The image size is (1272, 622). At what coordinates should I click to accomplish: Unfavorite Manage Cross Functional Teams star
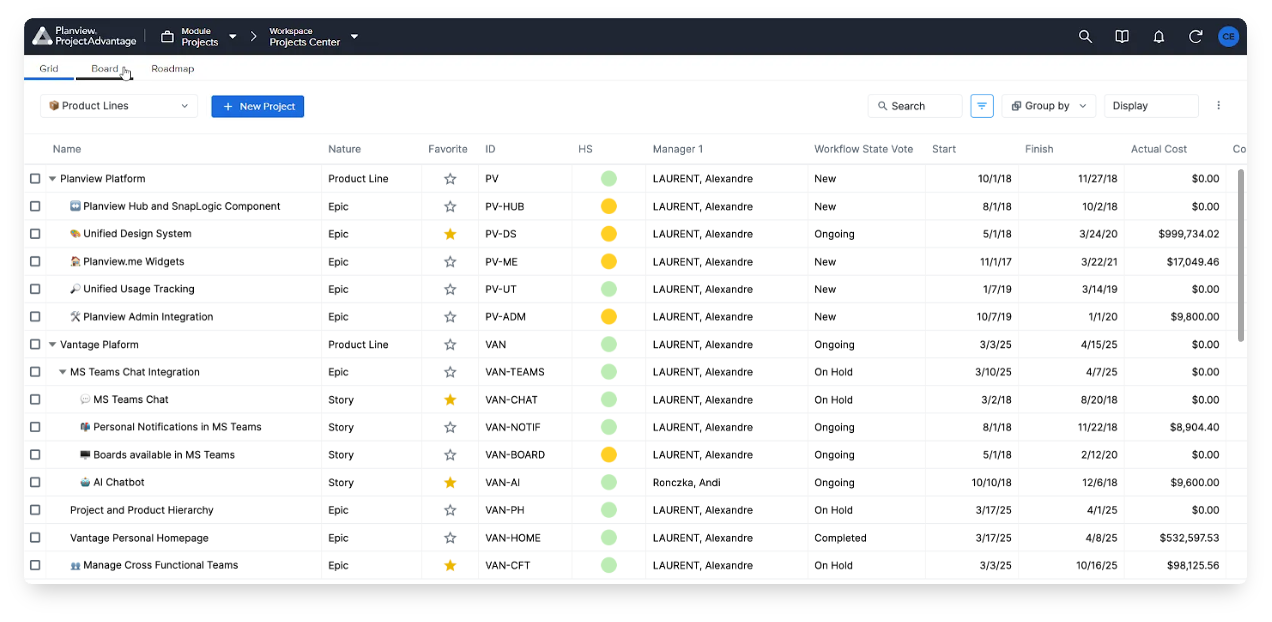point(450,565)
